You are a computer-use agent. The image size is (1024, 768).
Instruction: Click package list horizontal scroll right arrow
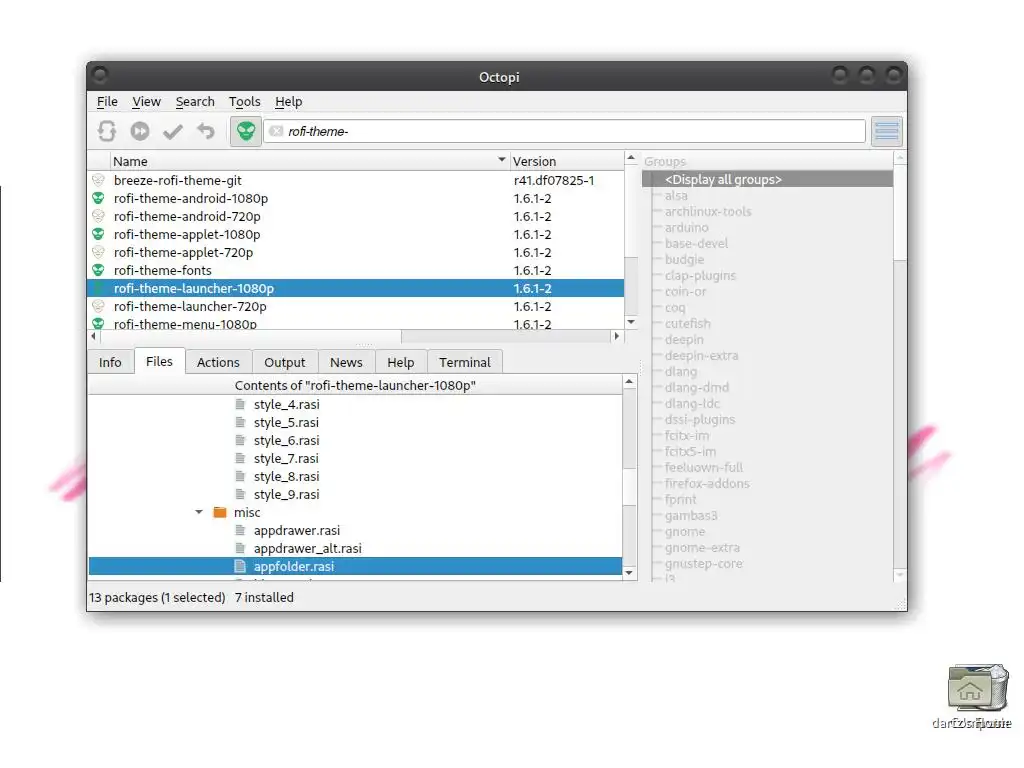(616, 336)
